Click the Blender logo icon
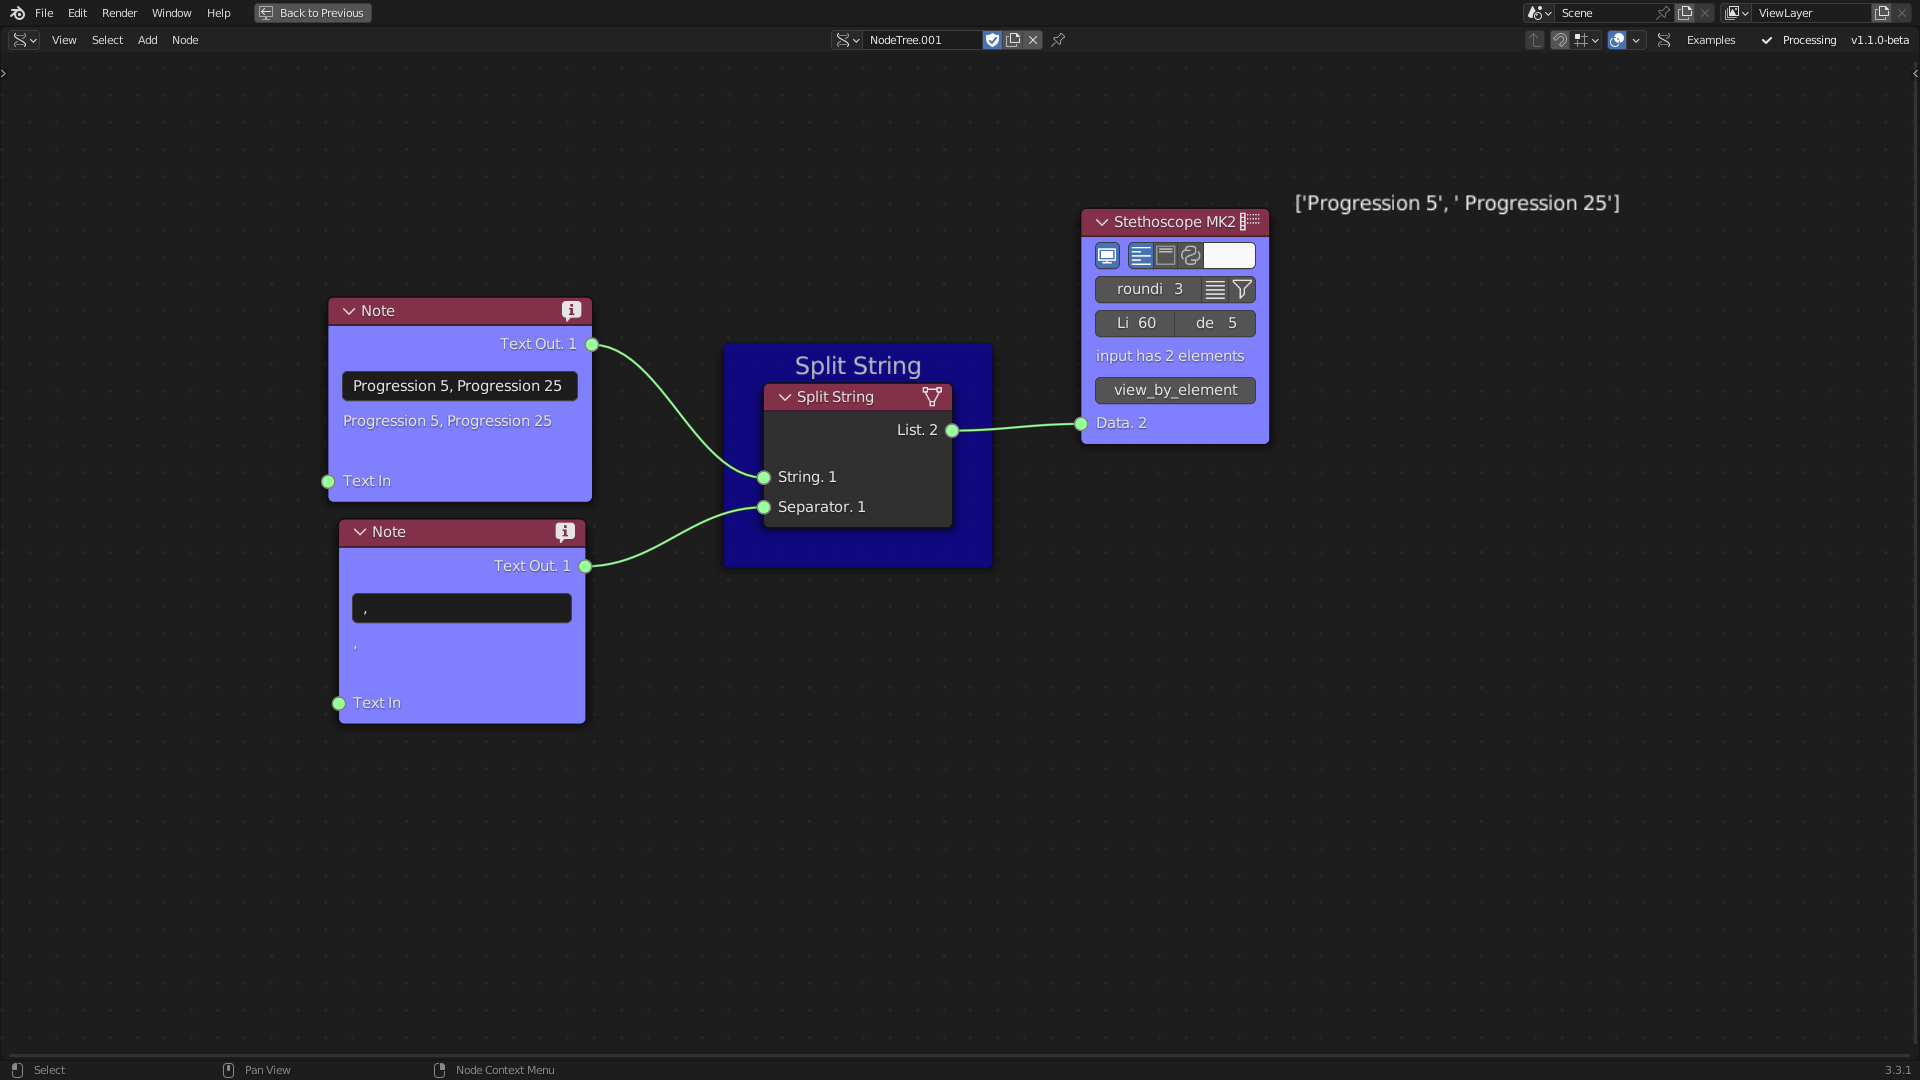The image size is (1920, 1080). 17,13
